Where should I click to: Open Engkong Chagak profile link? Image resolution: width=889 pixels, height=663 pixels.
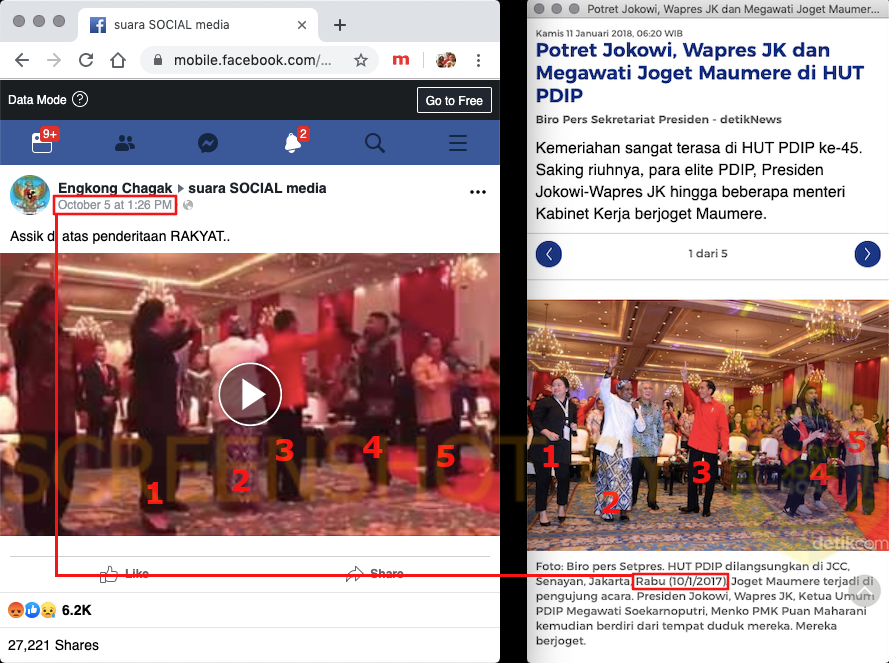(x=115, y=188)
